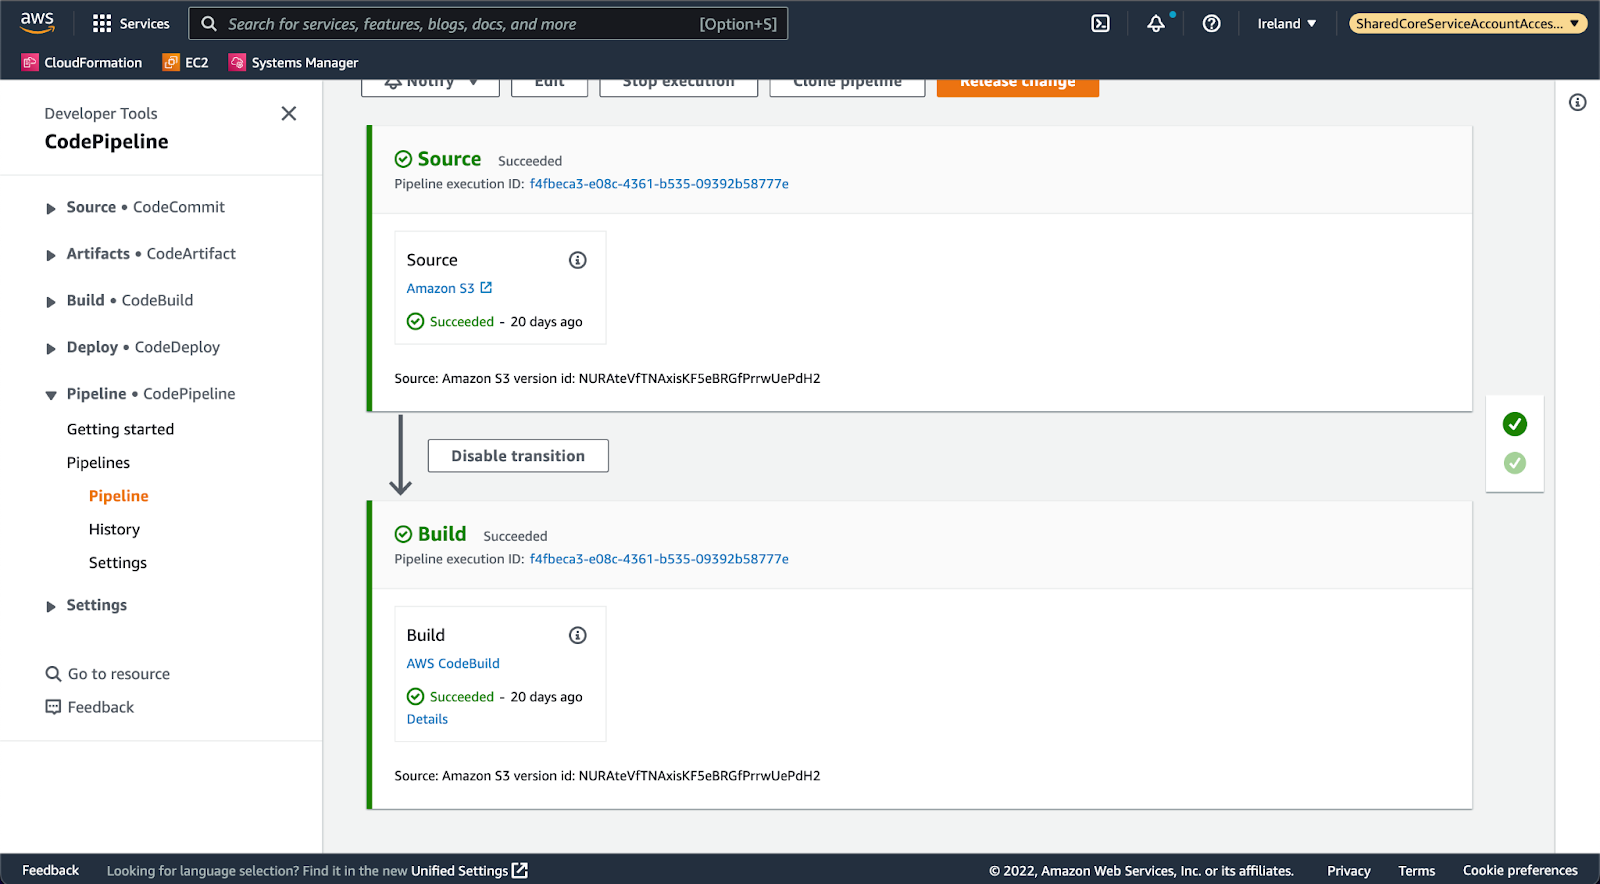This screenshot has height=884, width=1600.
Task: Click the Feedback chat icon in sidebar
Action: pyautogui.click(x=54, y=707)
